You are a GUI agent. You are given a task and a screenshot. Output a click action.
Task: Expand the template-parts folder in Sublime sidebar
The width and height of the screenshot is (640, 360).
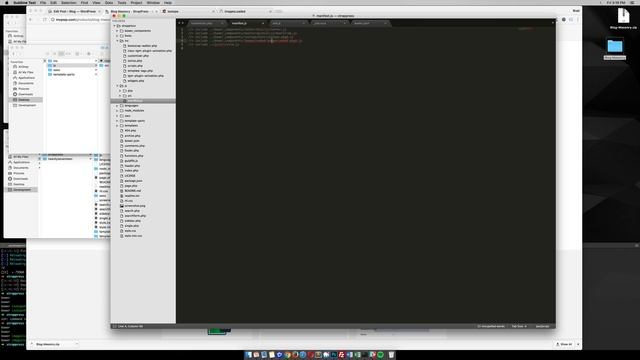point(117,121)
